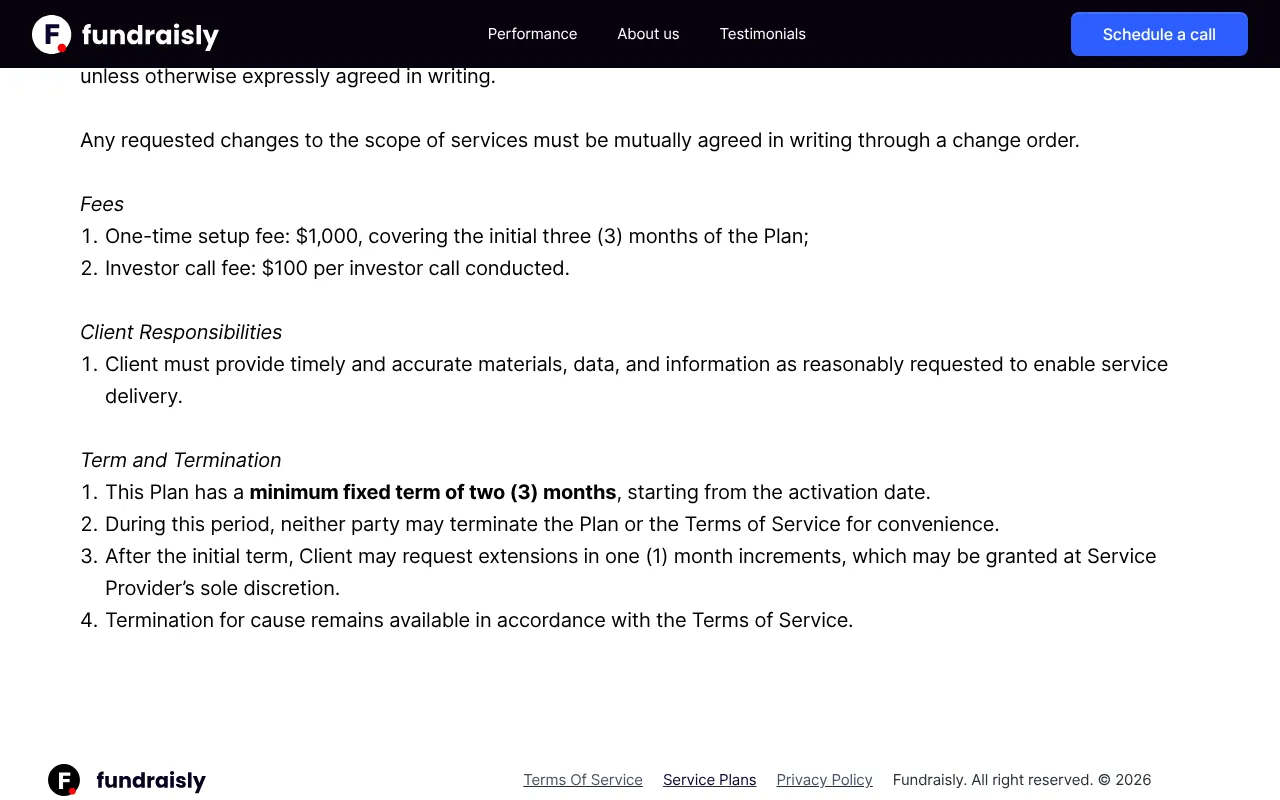Click 'Fundraisly. All right reserved. © 2026' text
This screenshot has width=1280, height=800.
tap(1022, 780)
